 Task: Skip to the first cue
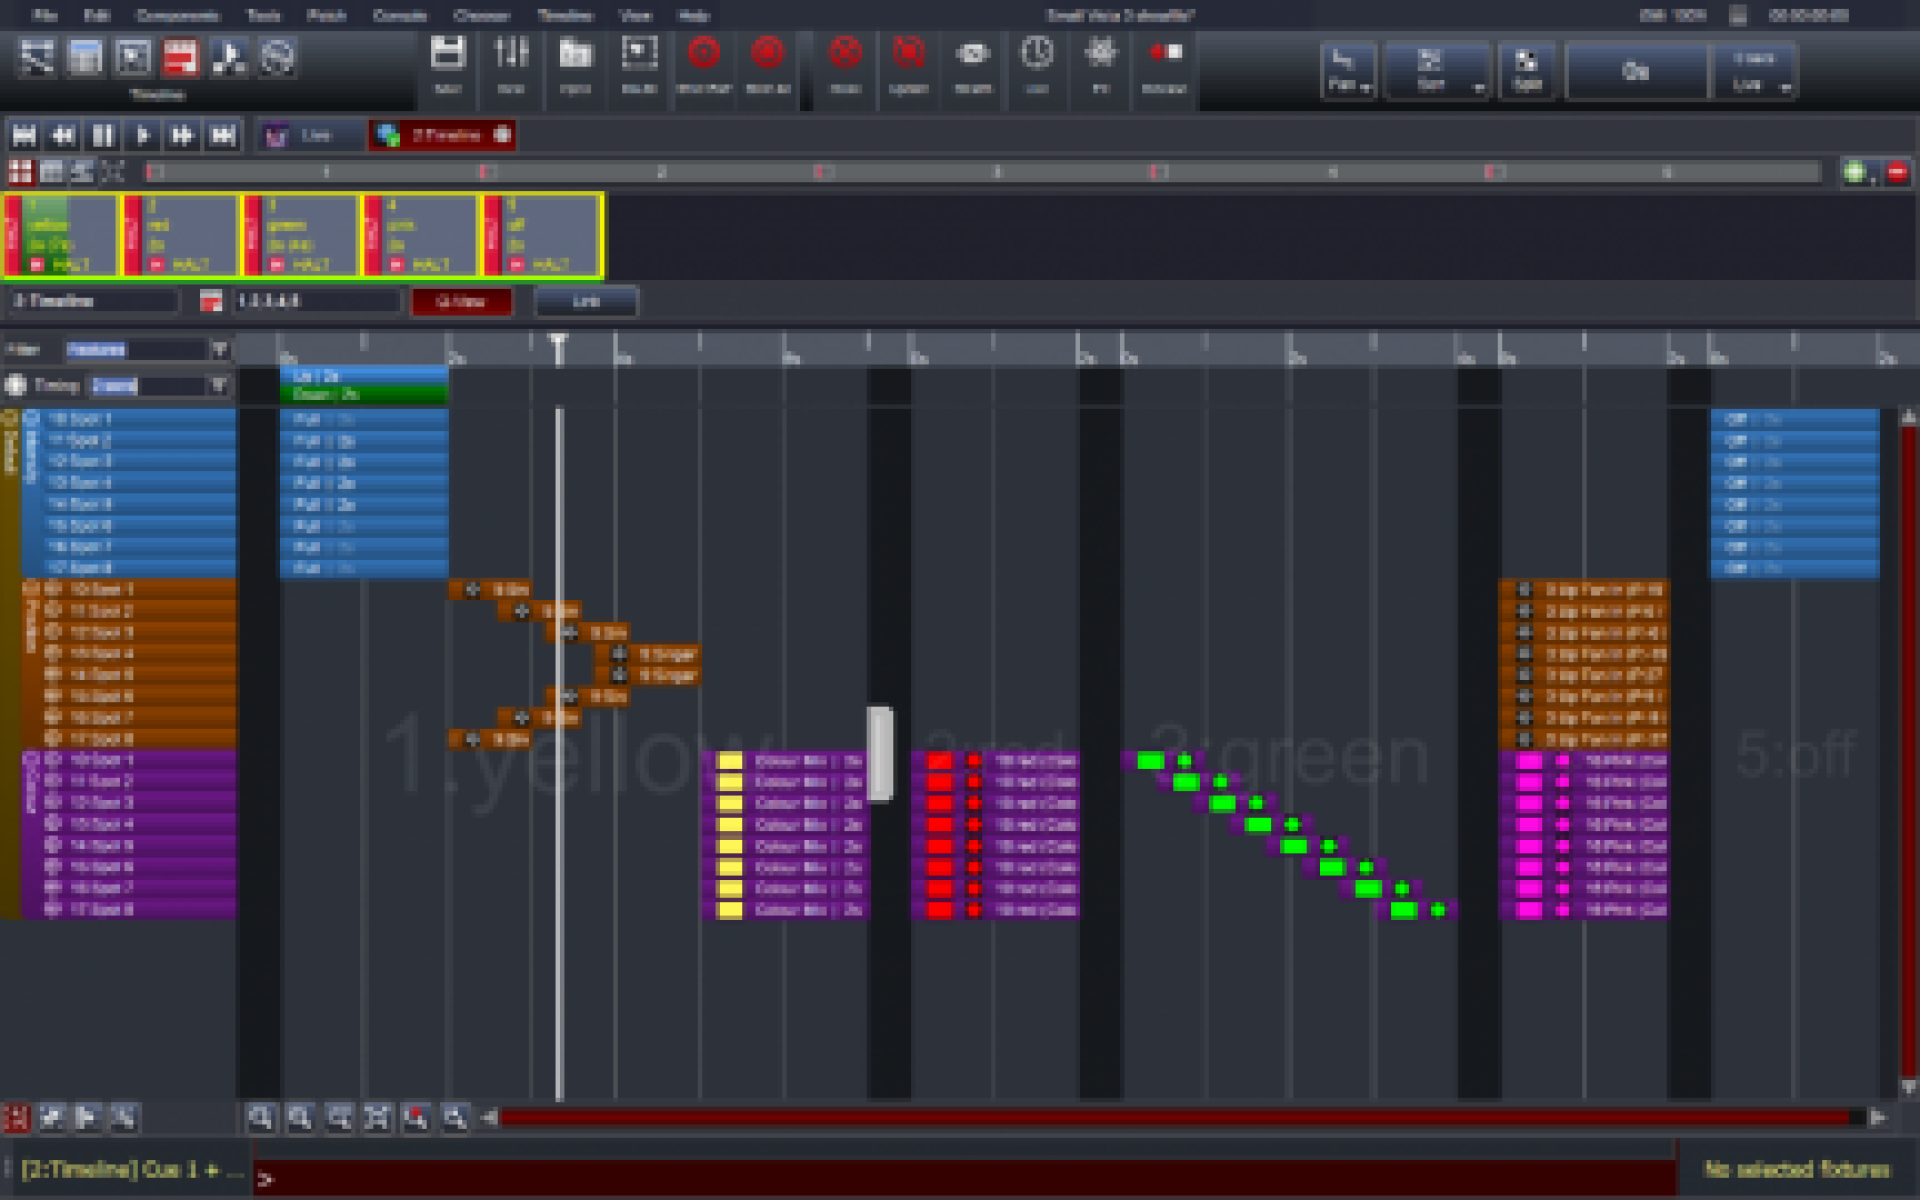(24, 135)
